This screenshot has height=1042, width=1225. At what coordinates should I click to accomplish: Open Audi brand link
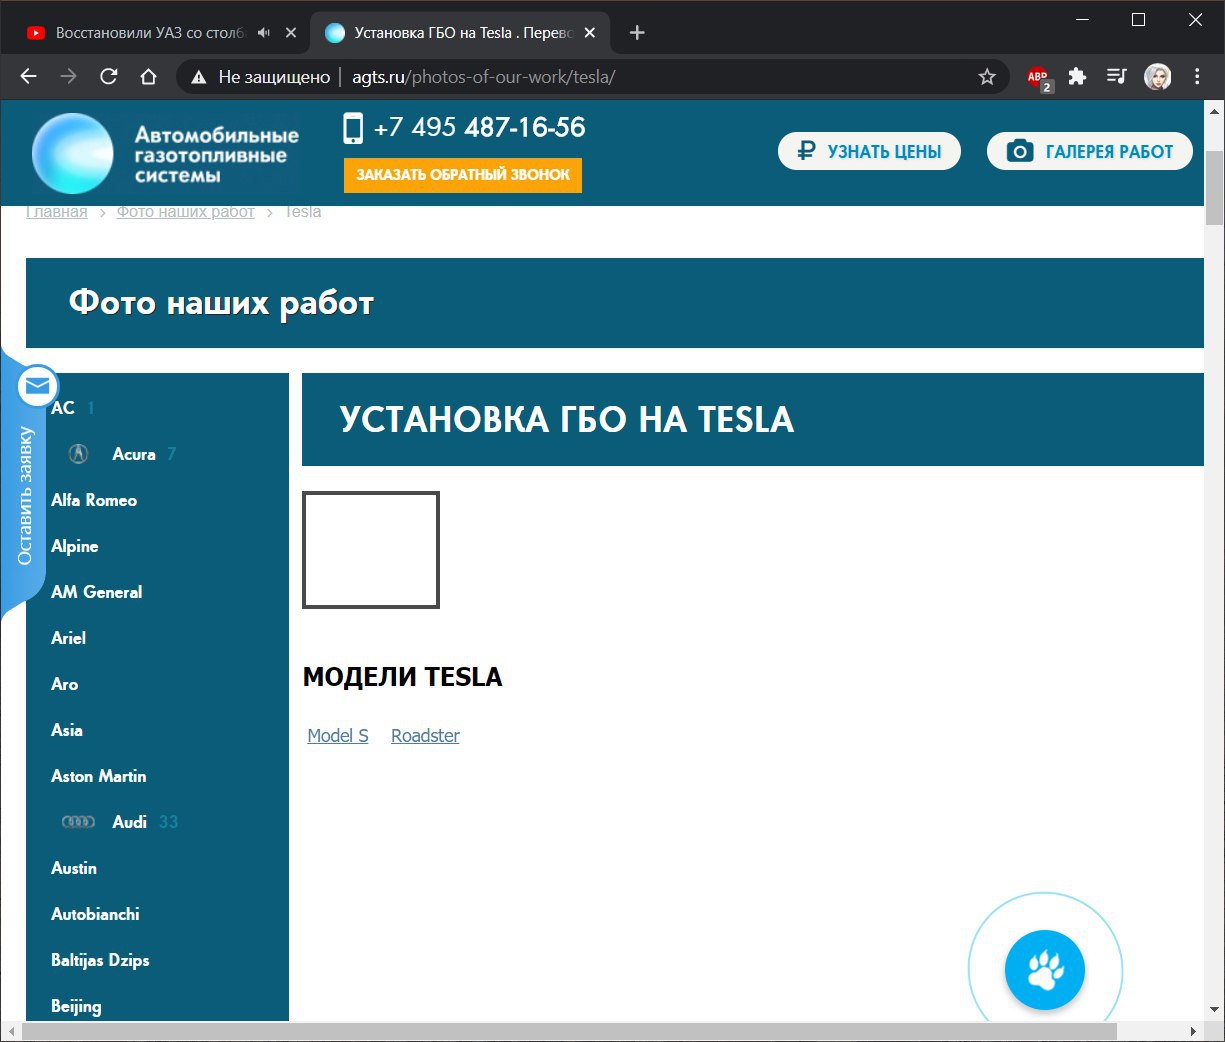coord(130,822)
